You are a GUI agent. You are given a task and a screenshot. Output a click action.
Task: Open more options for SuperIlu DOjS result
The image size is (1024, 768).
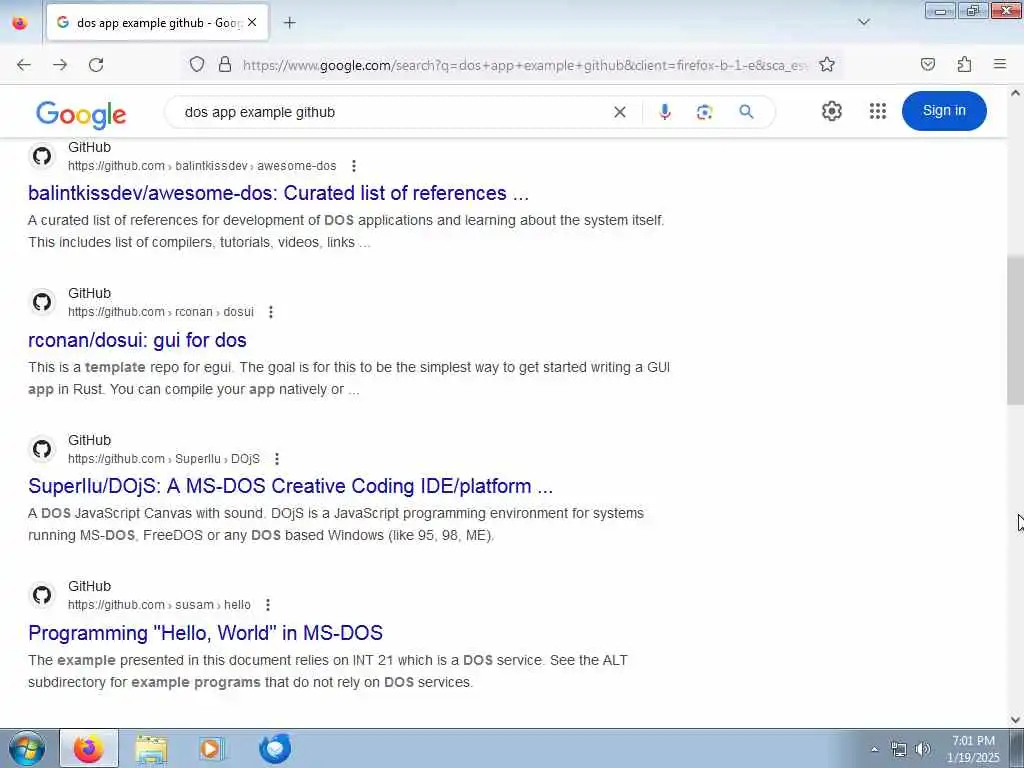pyautogui.click(x=277, y=459)
